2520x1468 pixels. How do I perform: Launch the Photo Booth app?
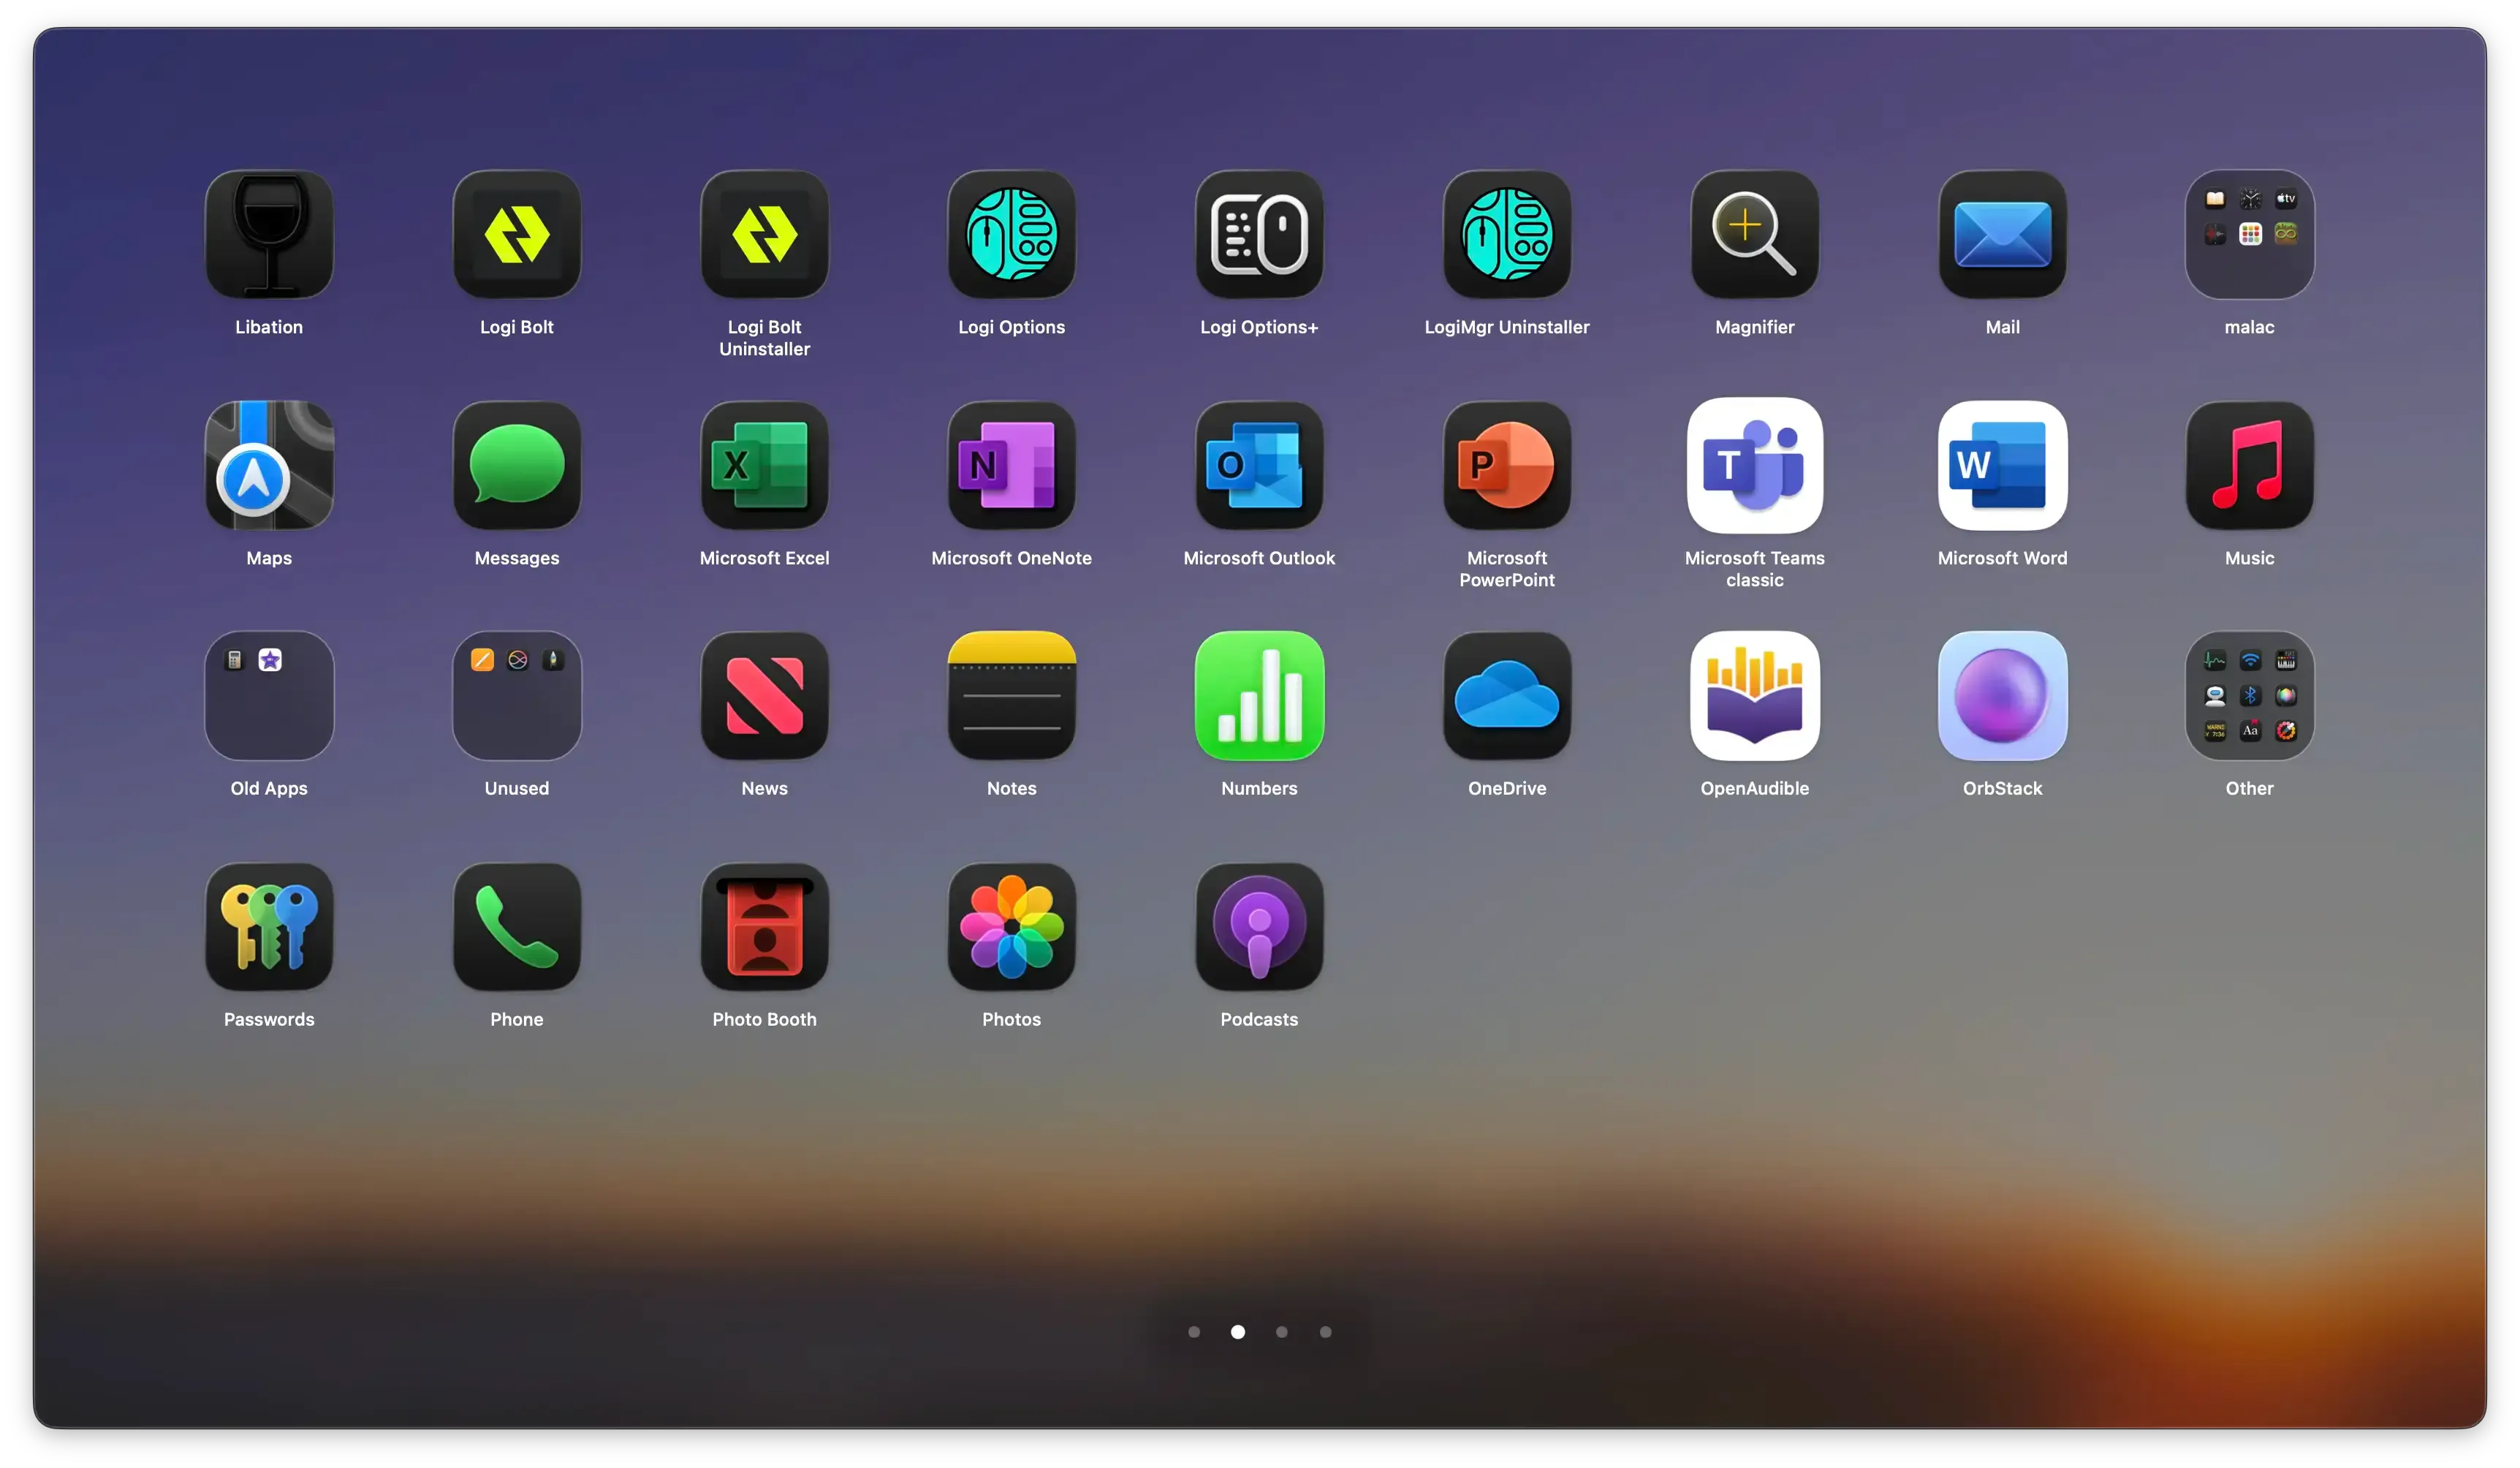coord(765,926)
